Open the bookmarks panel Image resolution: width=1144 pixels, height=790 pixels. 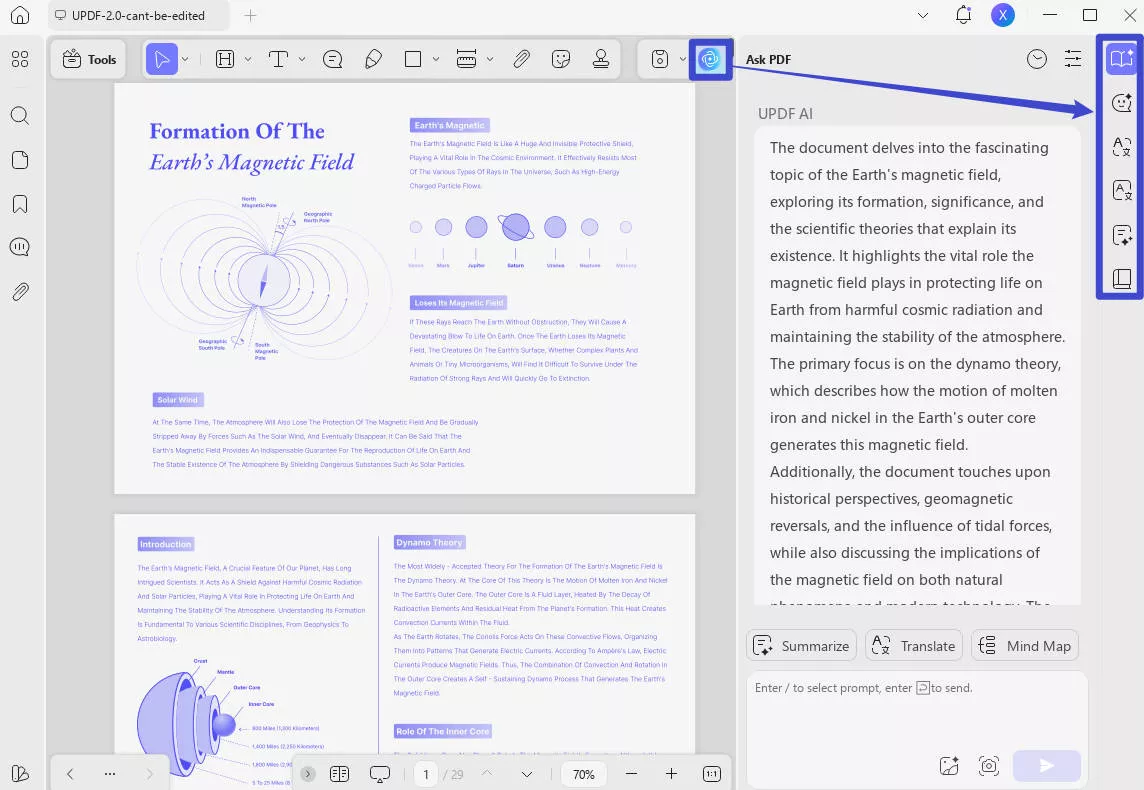(x=20, y=204)
